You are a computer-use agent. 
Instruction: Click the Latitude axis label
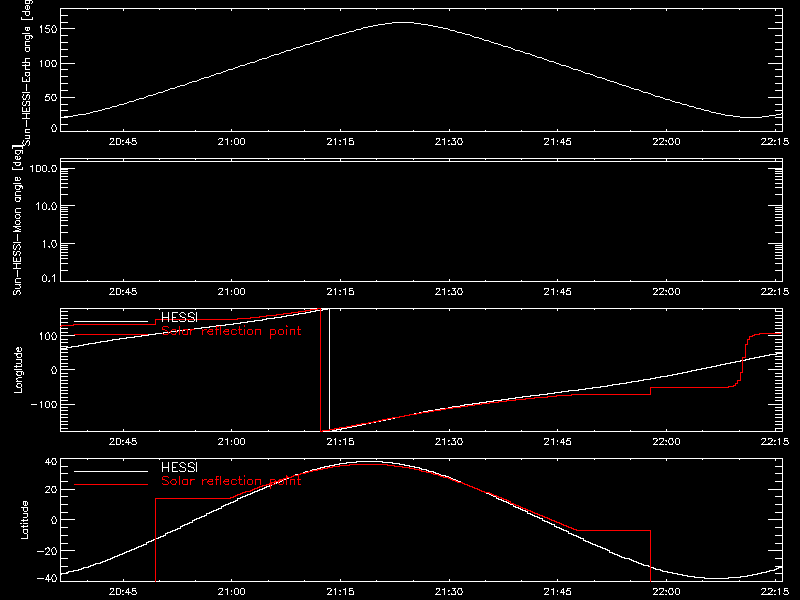coord(24,519)
